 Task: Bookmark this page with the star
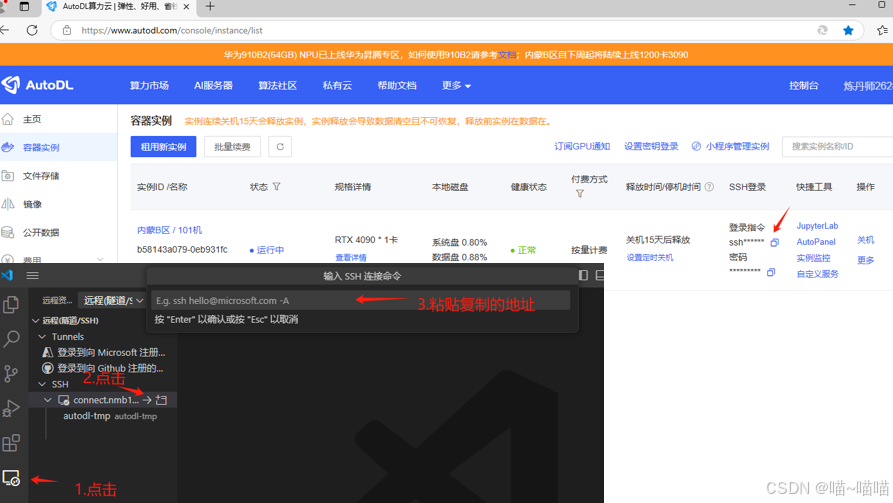pyautogui.click(x=848, y=30)
